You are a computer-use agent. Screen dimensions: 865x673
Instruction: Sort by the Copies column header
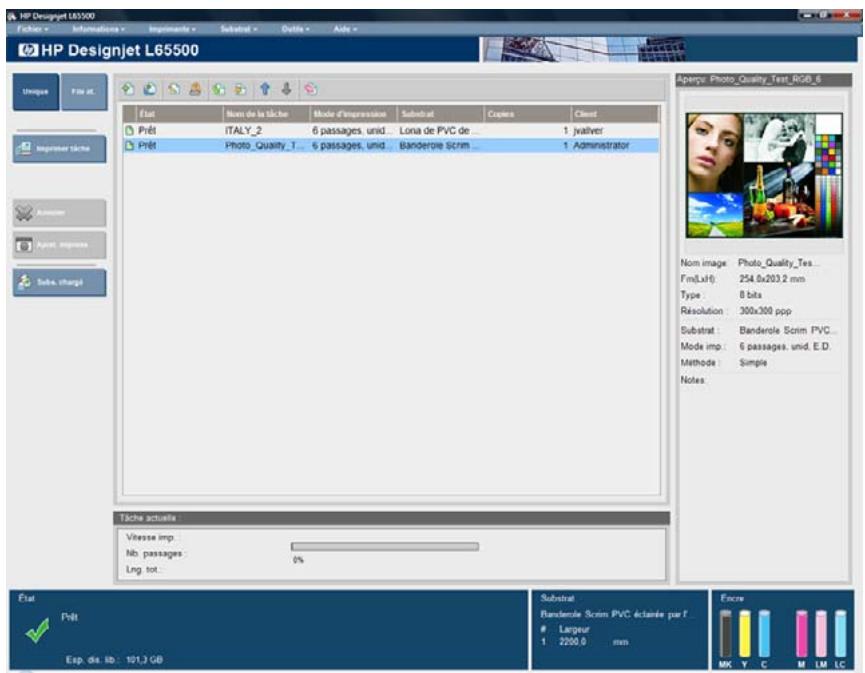528,114
